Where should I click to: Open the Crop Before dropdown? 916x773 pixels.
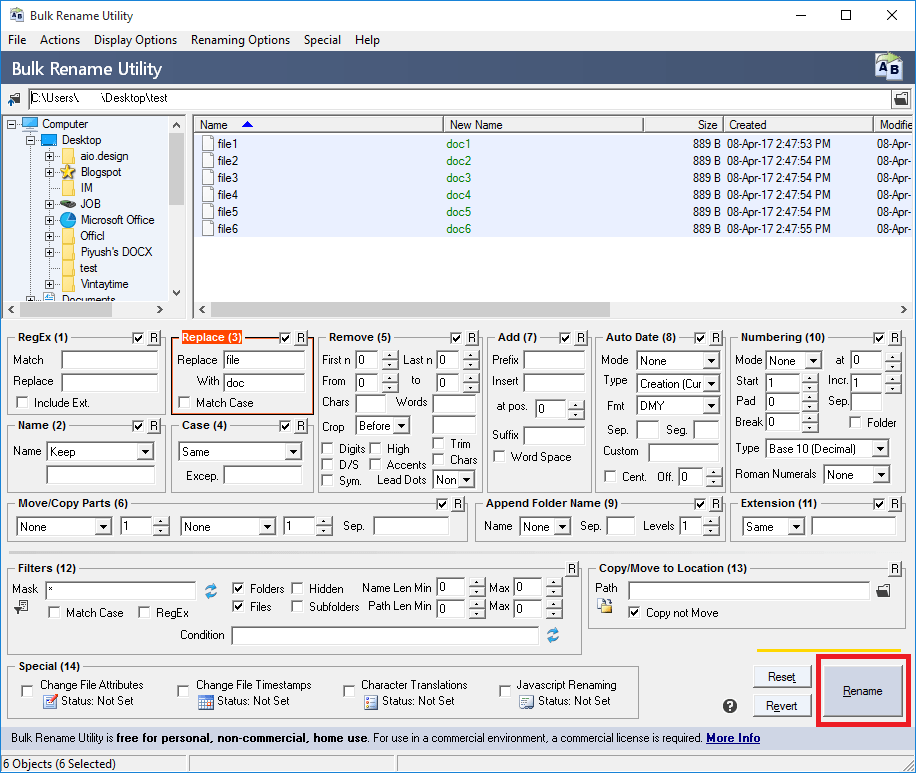pos(401,426)
